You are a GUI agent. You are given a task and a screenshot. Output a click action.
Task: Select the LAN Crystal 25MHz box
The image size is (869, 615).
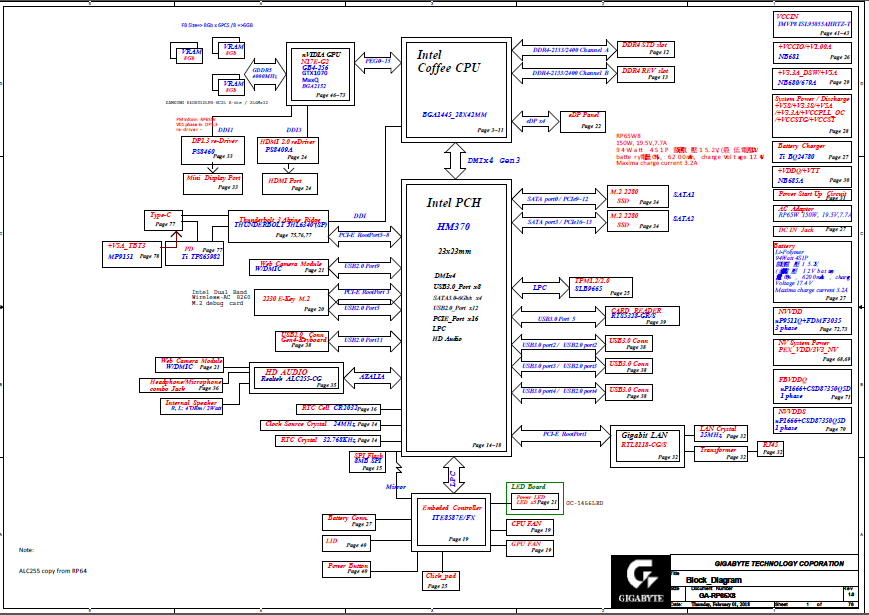pos(721,433)
